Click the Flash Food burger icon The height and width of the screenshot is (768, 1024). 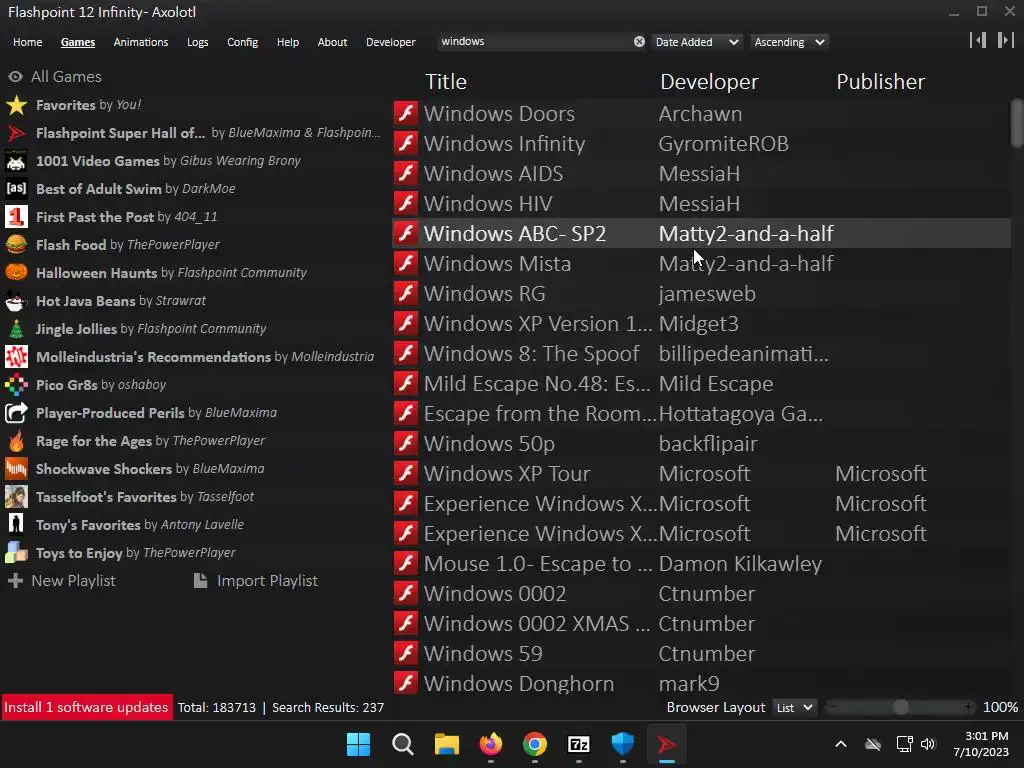[16, 245]
